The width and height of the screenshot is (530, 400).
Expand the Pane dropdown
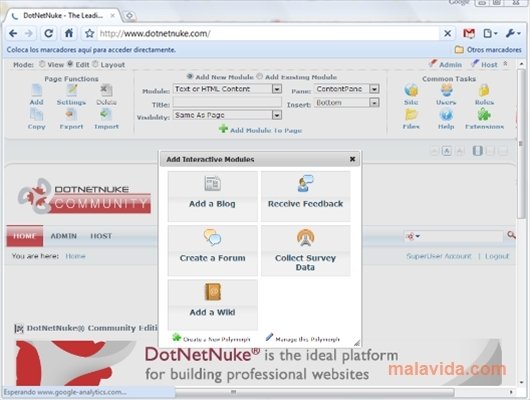pyautogui.click(x=374, y=89)
